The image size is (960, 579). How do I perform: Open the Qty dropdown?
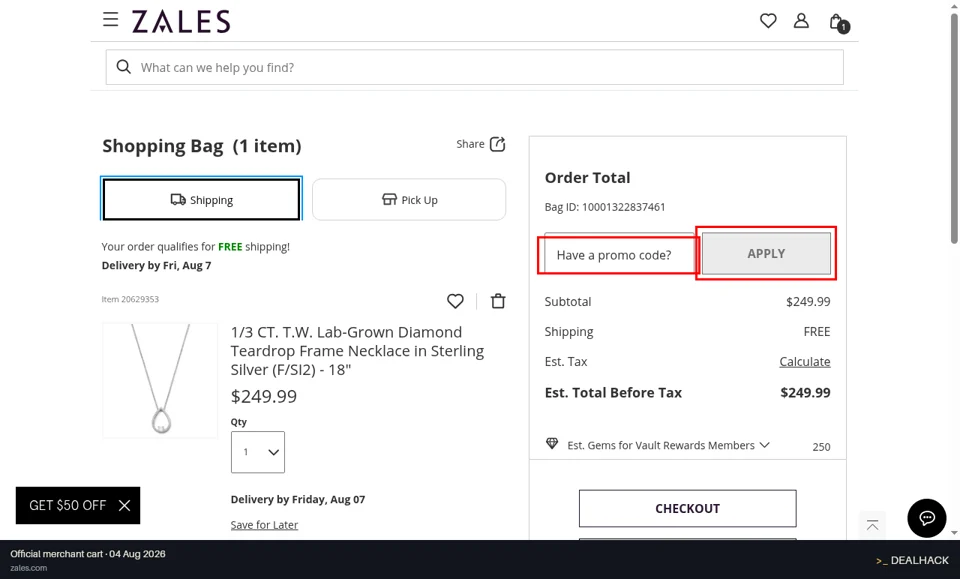click(x=258, y=452)
